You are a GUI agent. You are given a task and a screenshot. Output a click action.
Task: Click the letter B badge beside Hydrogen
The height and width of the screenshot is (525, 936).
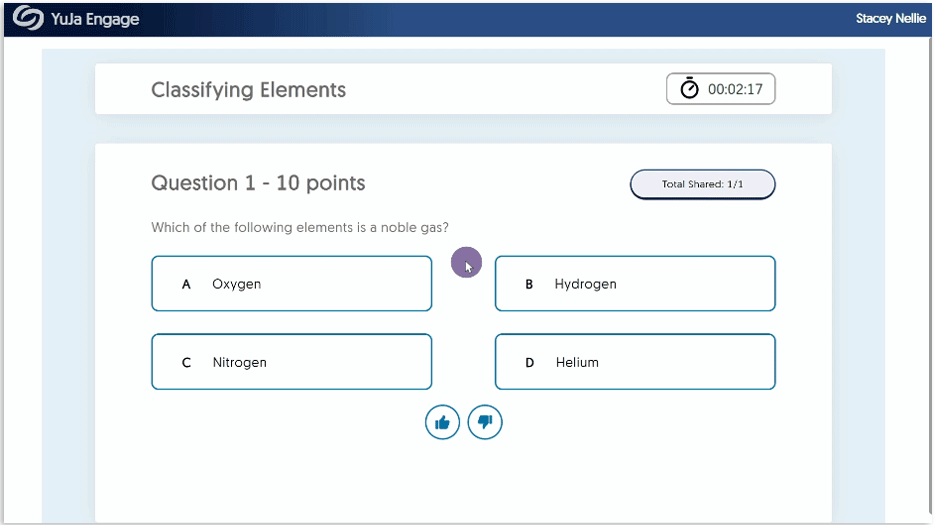pos(529,284)
